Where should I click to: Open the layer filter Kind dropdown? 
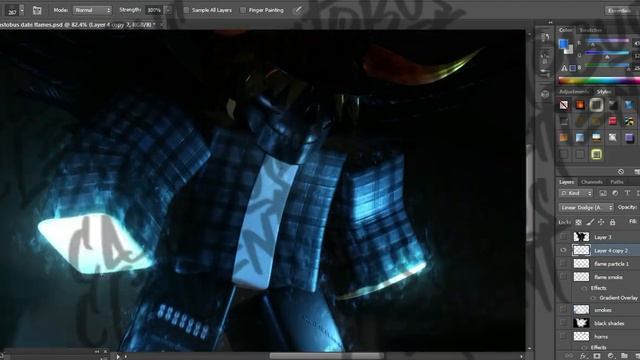pos(576,193)
